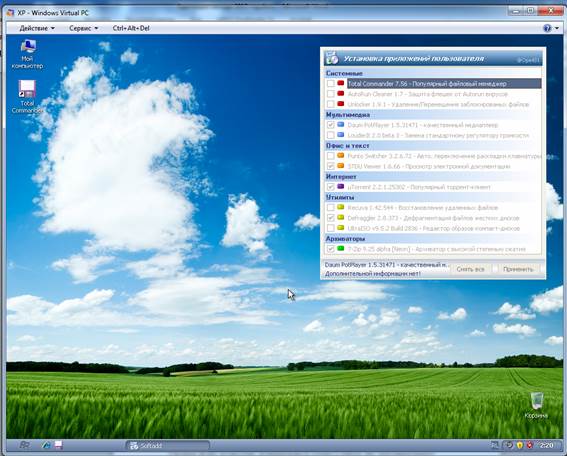Click the Применить button
This screenshot has height=456, width=567.
518,269
